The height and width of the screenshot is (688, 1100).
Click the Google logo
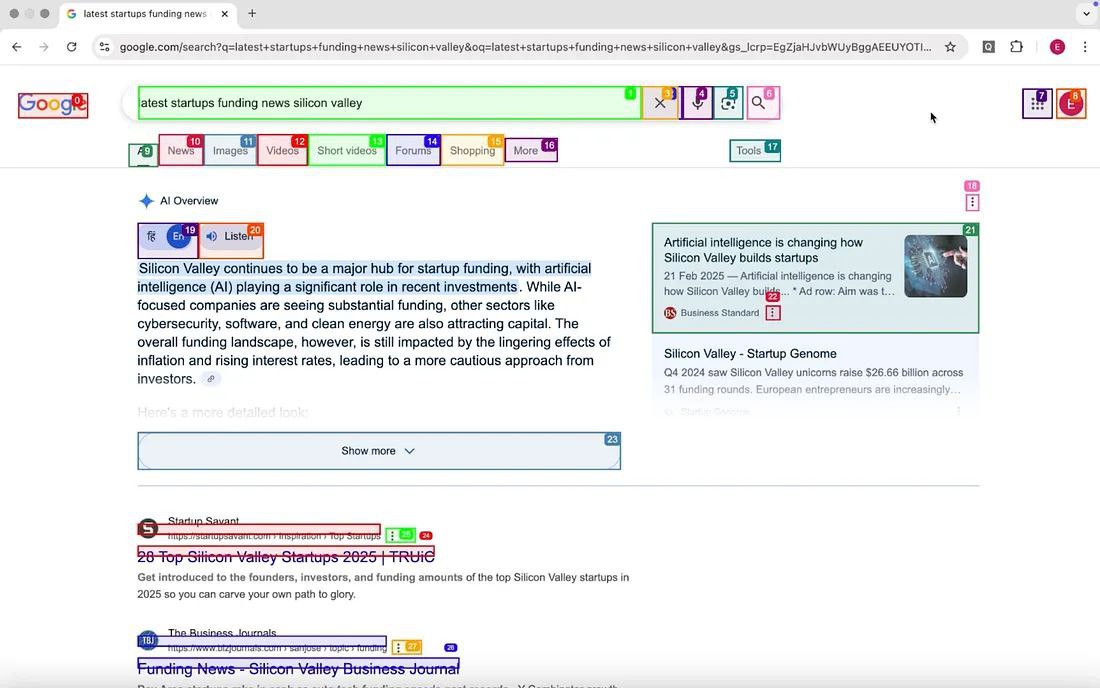click(53, 104)
